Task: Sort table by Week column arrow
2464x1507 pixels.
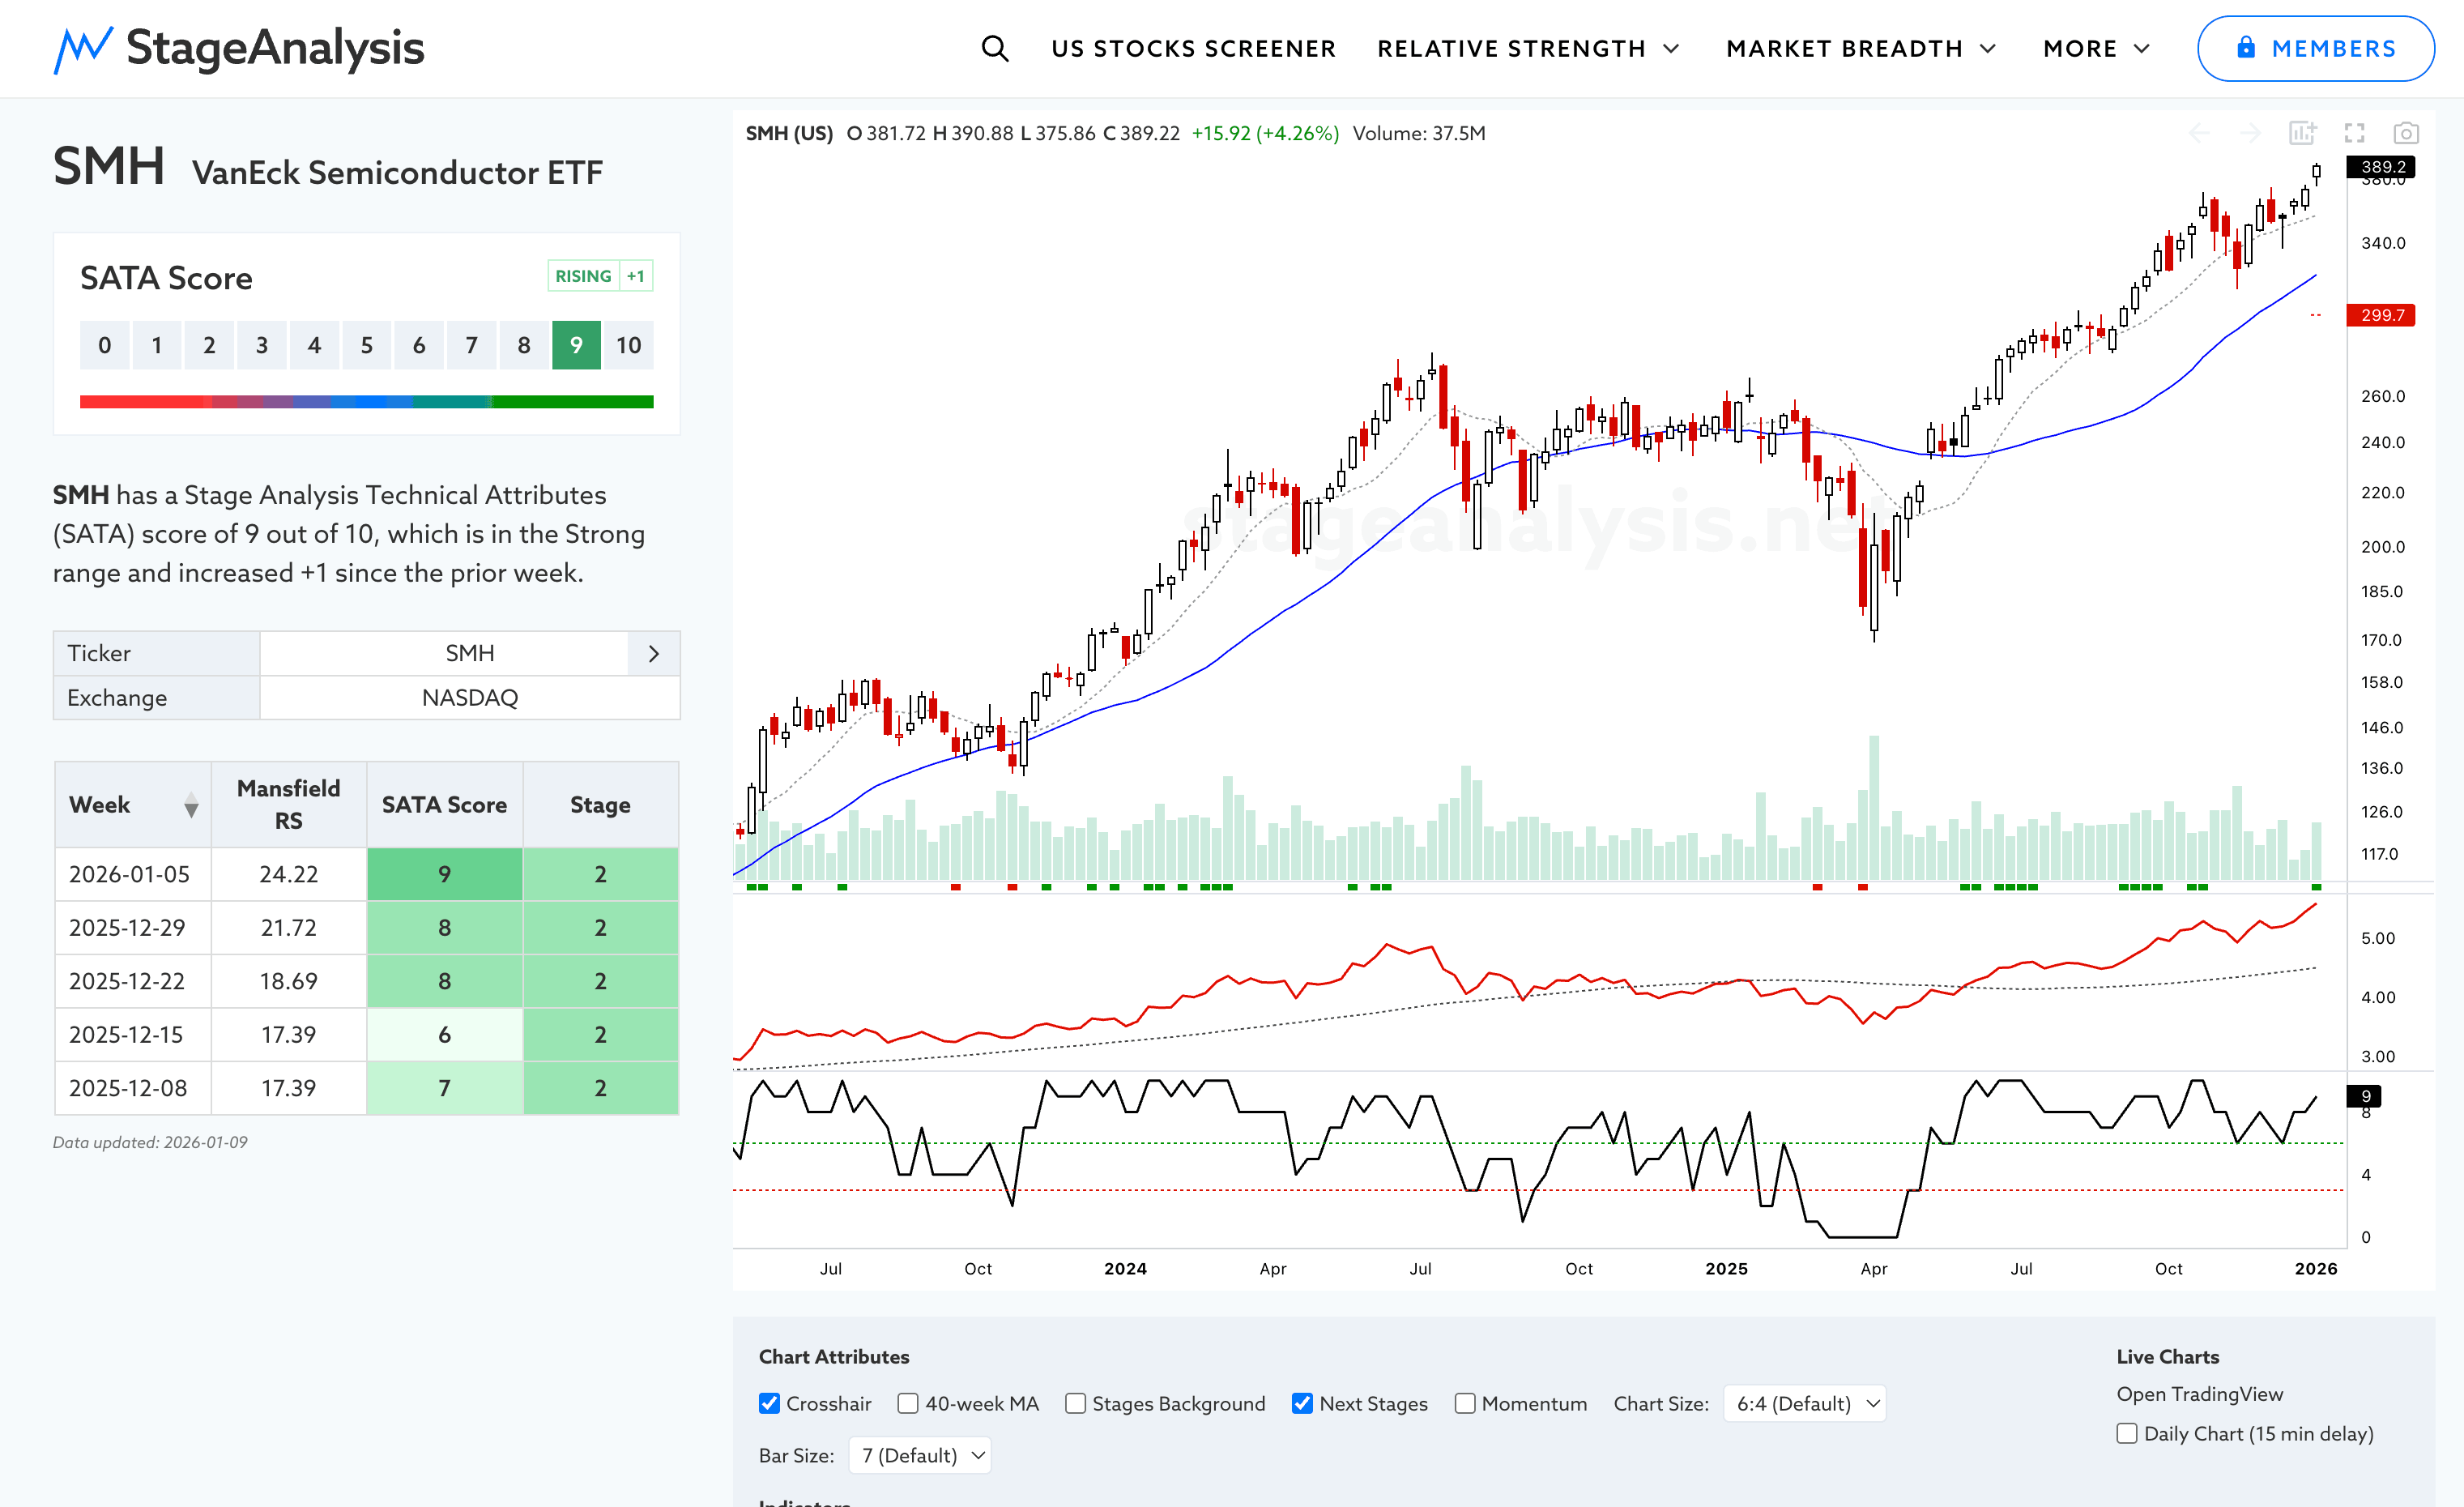Action: [191, 805]
